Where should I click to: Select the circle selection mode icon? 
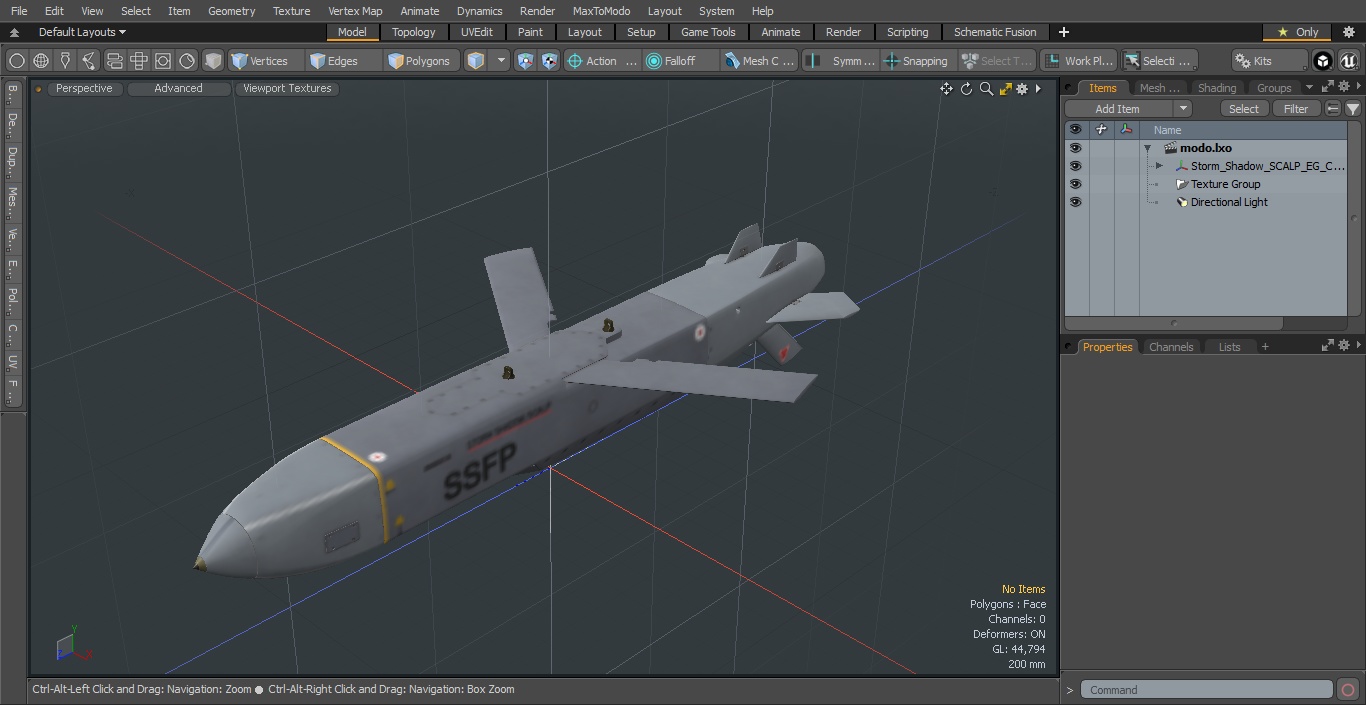coord(17,61)
